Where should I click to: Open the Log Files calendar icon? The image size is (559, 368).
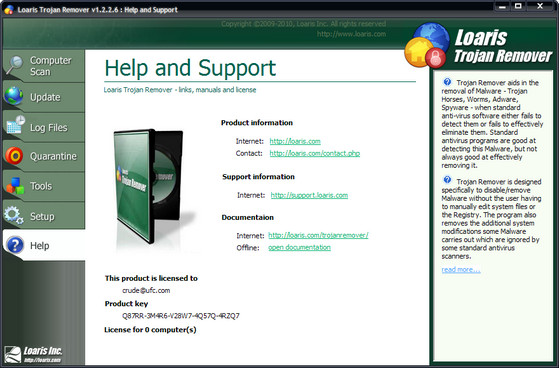16,125
